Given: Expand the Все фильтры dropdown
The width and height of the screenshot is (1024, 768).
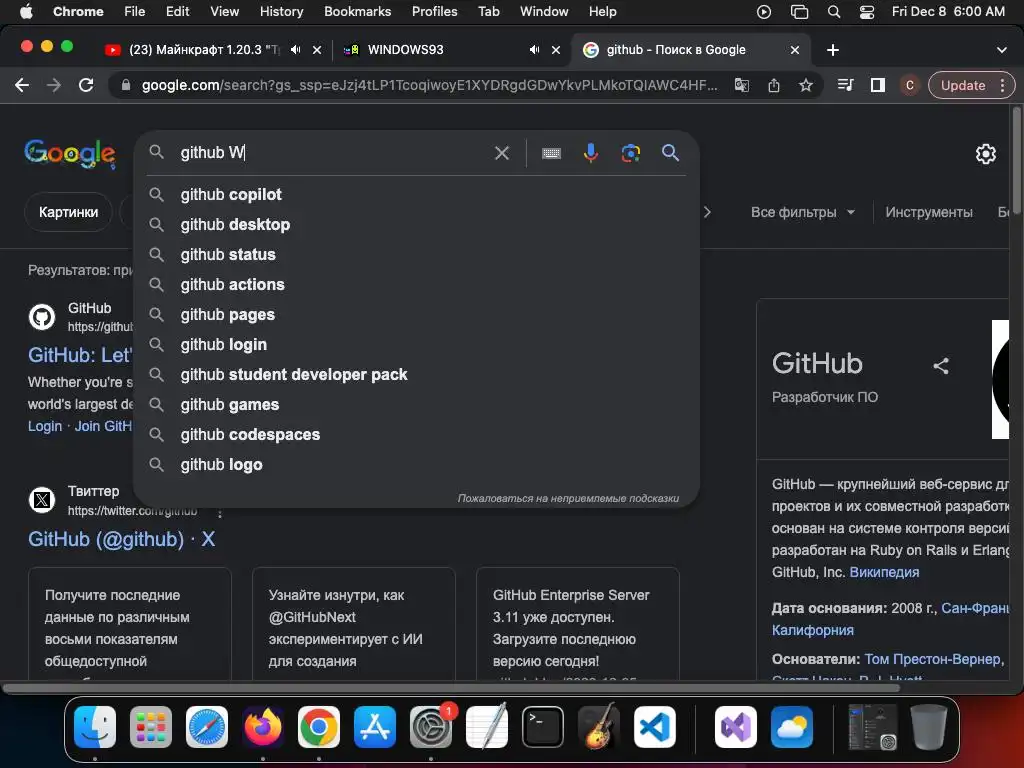Looking at the screenshot, I should (803, 212).
